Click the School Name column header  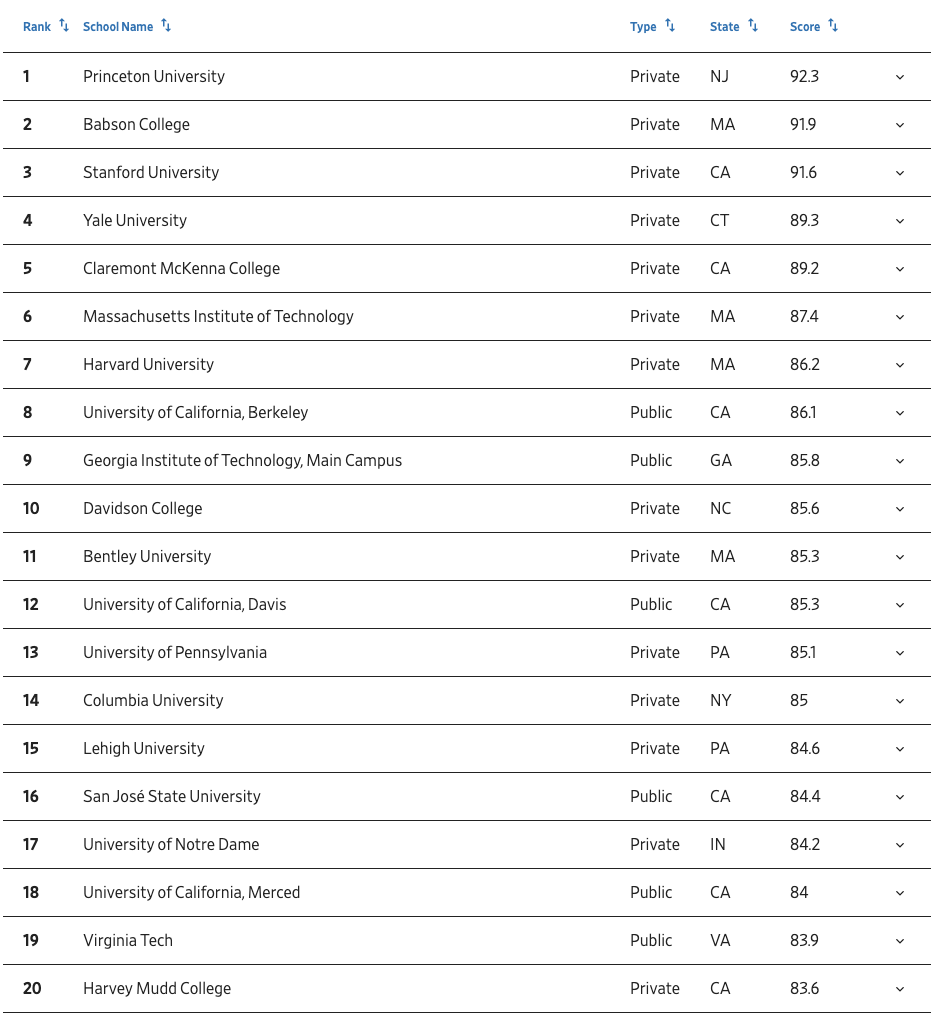pyautogui.click(x=118, y=27)
